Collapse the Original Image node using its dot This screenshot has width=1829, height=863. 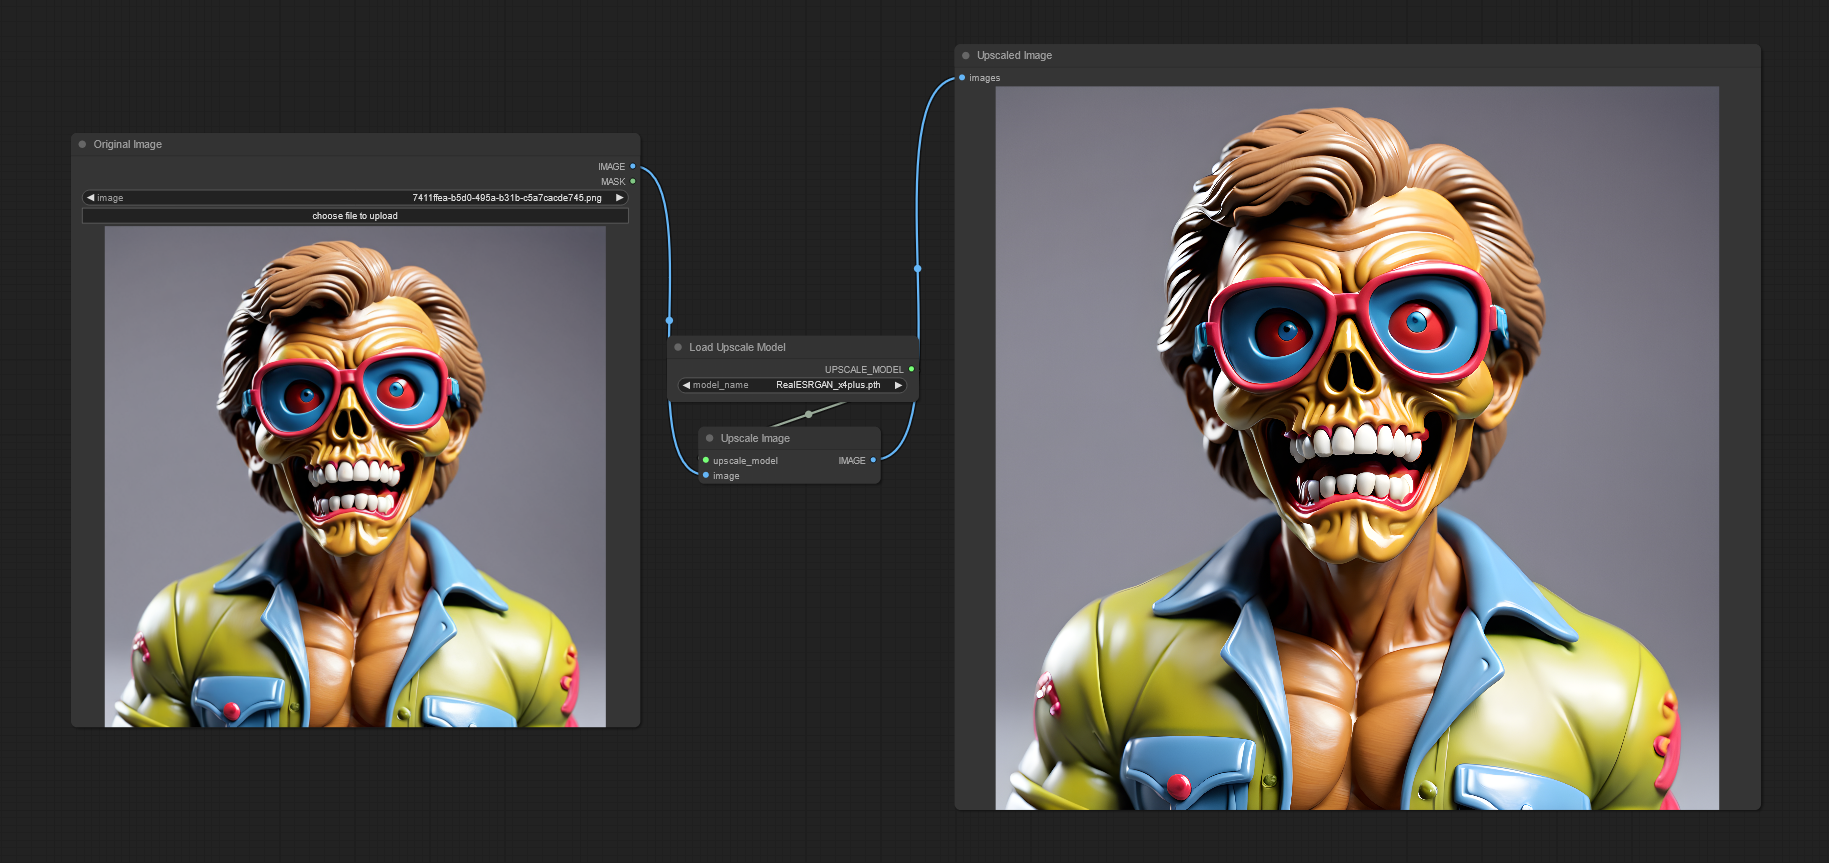(x=83, y=144)
